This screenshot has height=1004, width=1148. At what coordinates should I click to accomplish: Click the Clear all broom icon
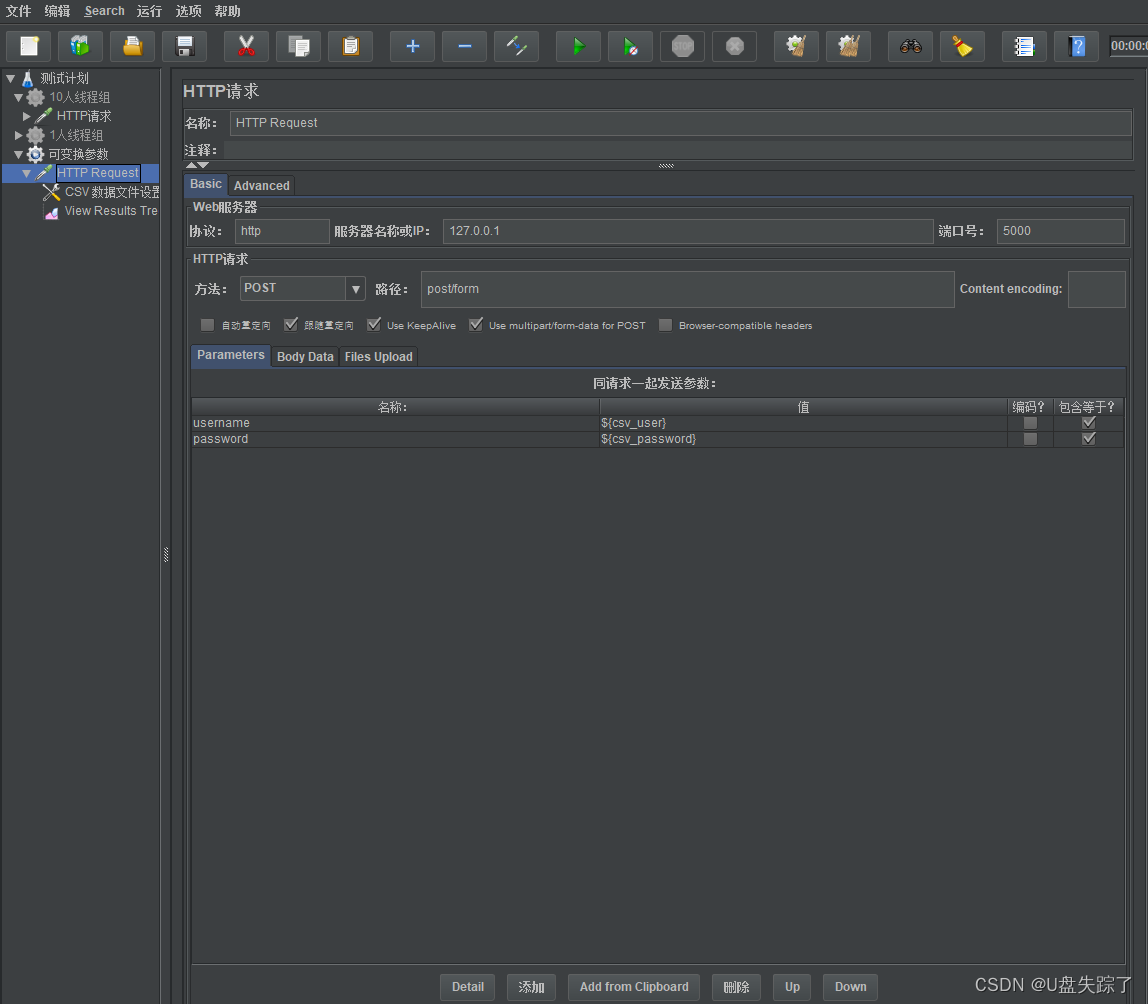pos(848,47)
